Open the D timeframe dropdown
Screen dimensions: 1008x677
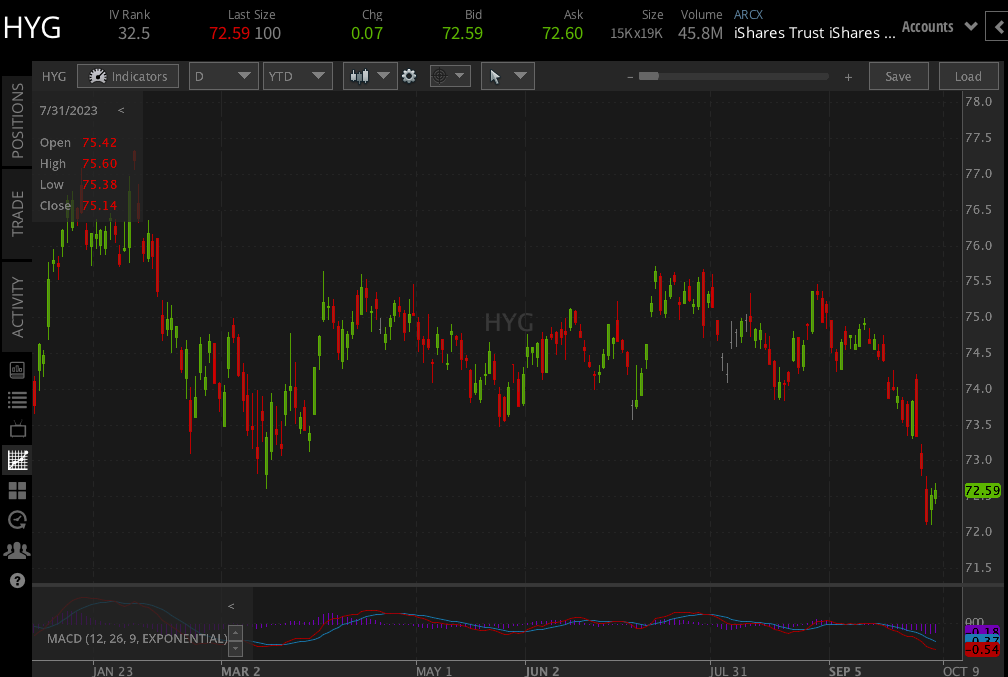pyautogui.click(x=223, y=76)
